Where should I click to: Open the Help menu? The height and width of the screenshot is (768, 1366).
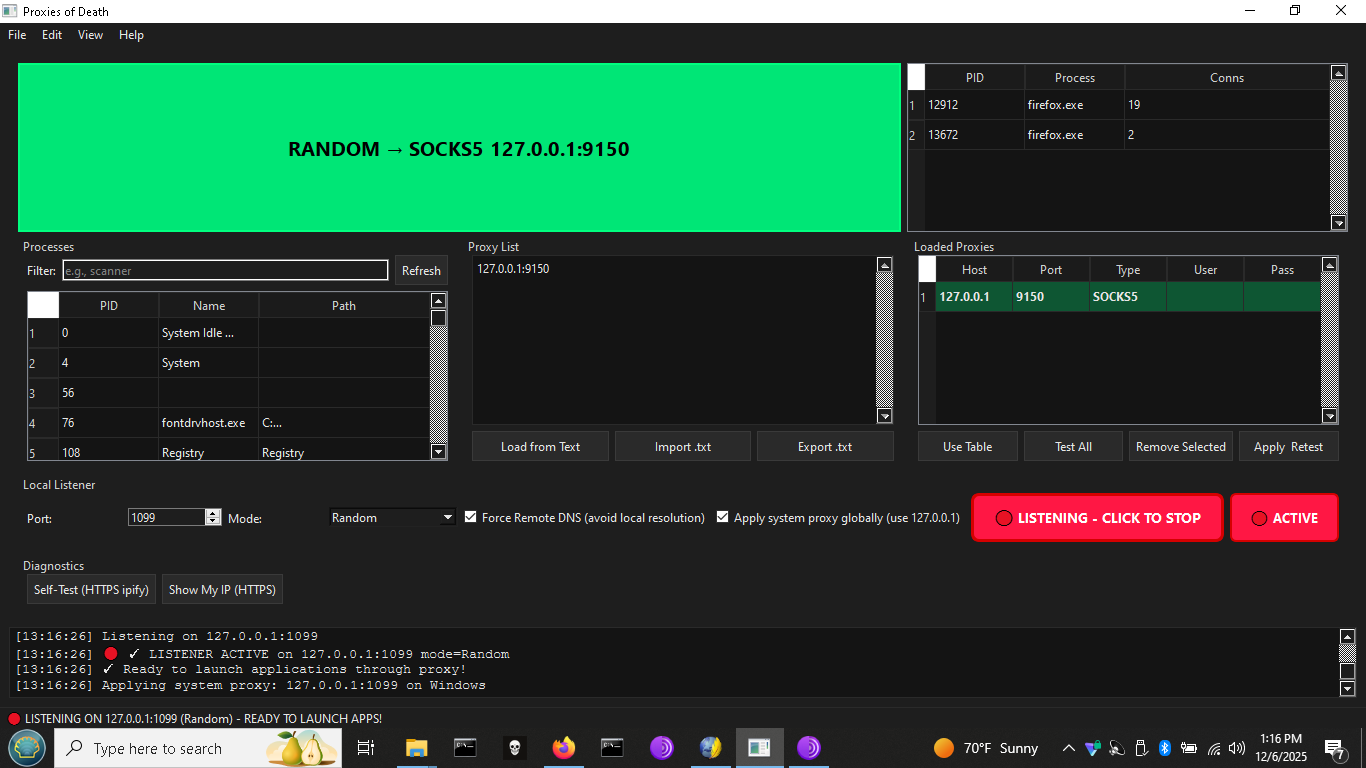(x=131, y=35)
